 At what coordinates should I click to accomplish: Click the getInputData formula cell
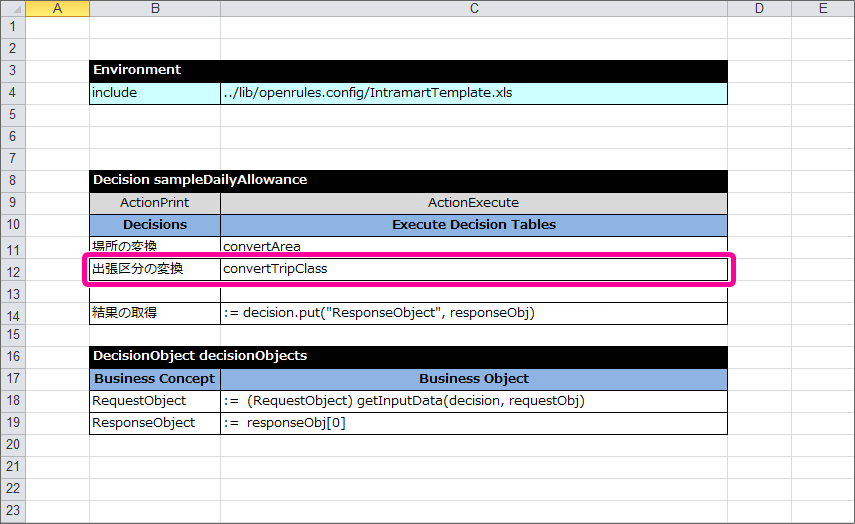473,400
